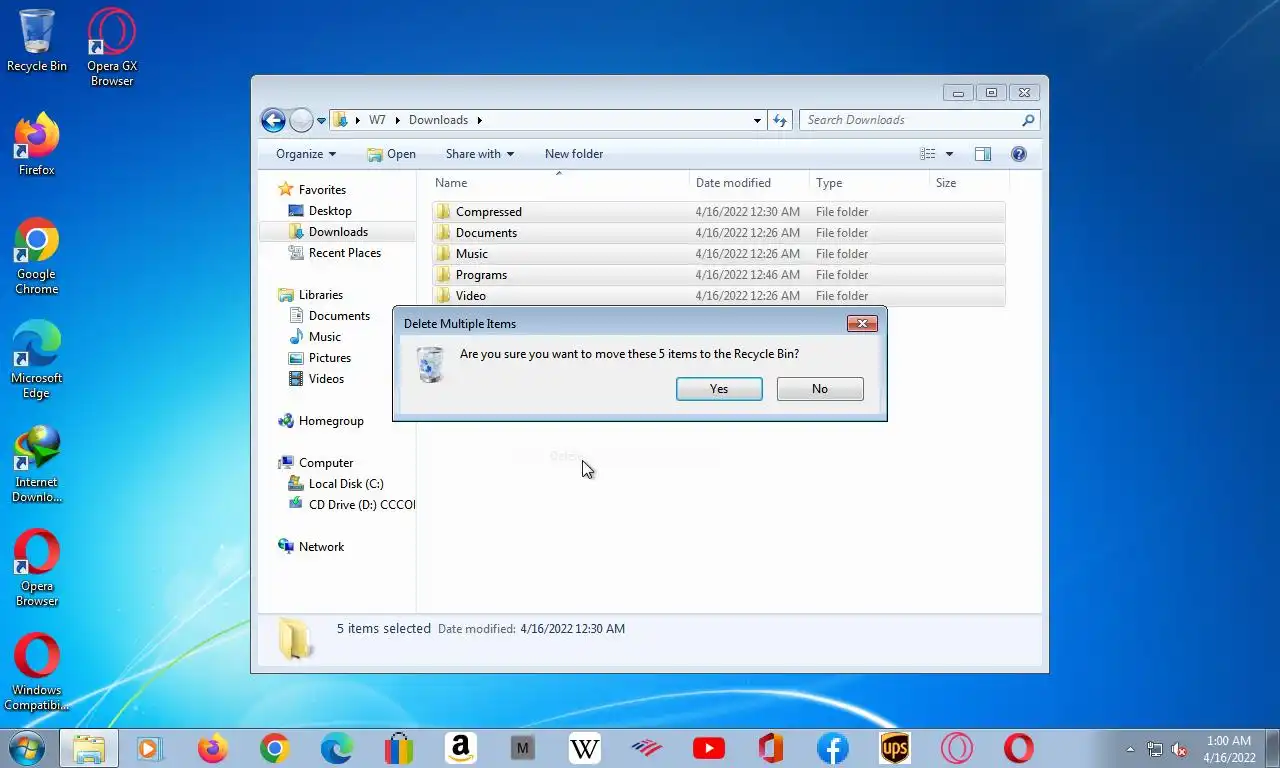
Task: Select the Microsoft Edge desktop shortcut
Action: coord(37,360)
